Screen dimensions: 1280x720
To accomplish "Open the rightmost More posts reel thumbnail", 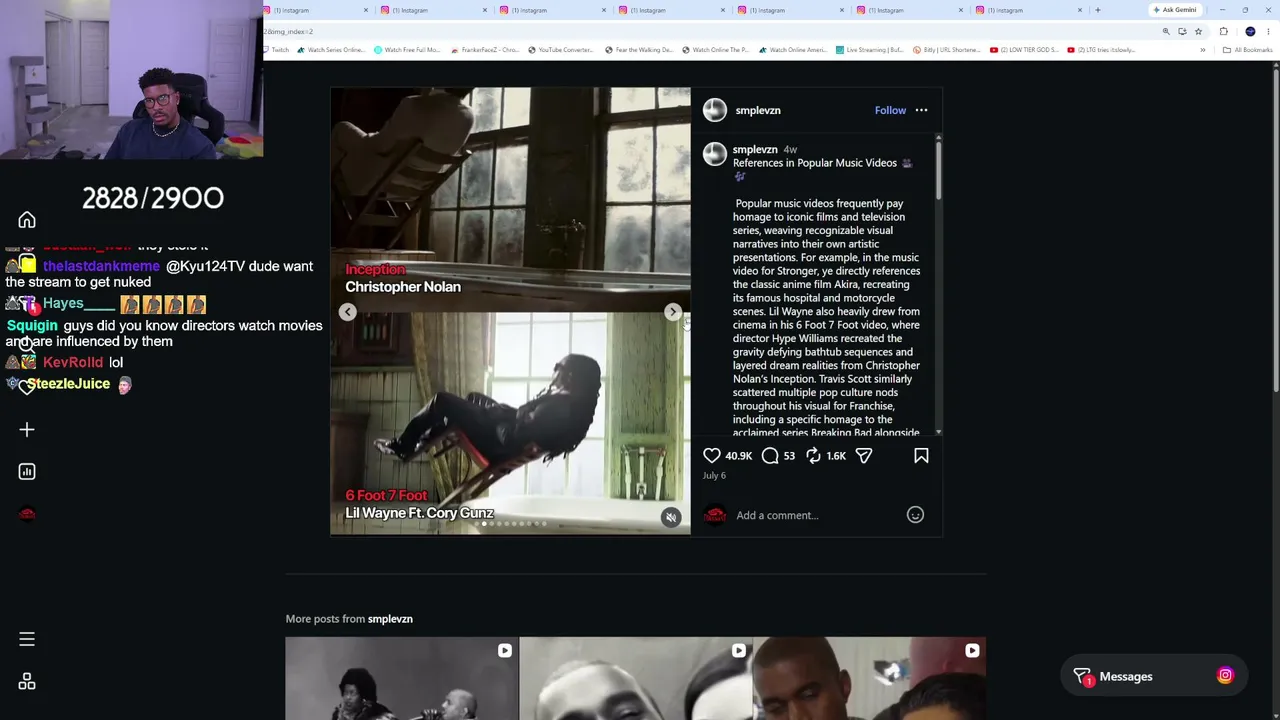I will [x=870, y=679].
